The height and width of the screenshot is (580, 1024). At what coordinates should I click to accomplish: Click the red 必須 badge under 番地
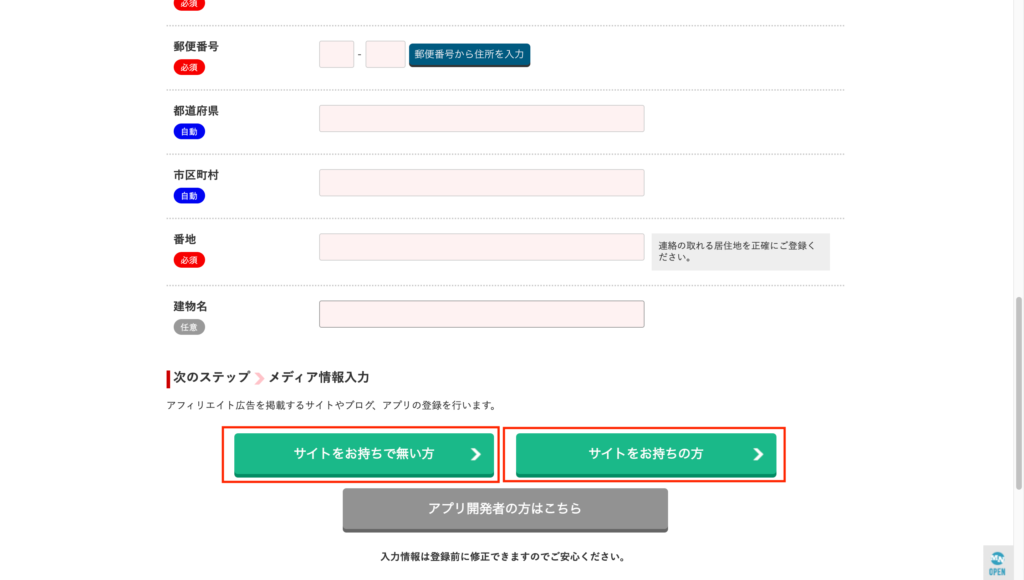(189, 260)
